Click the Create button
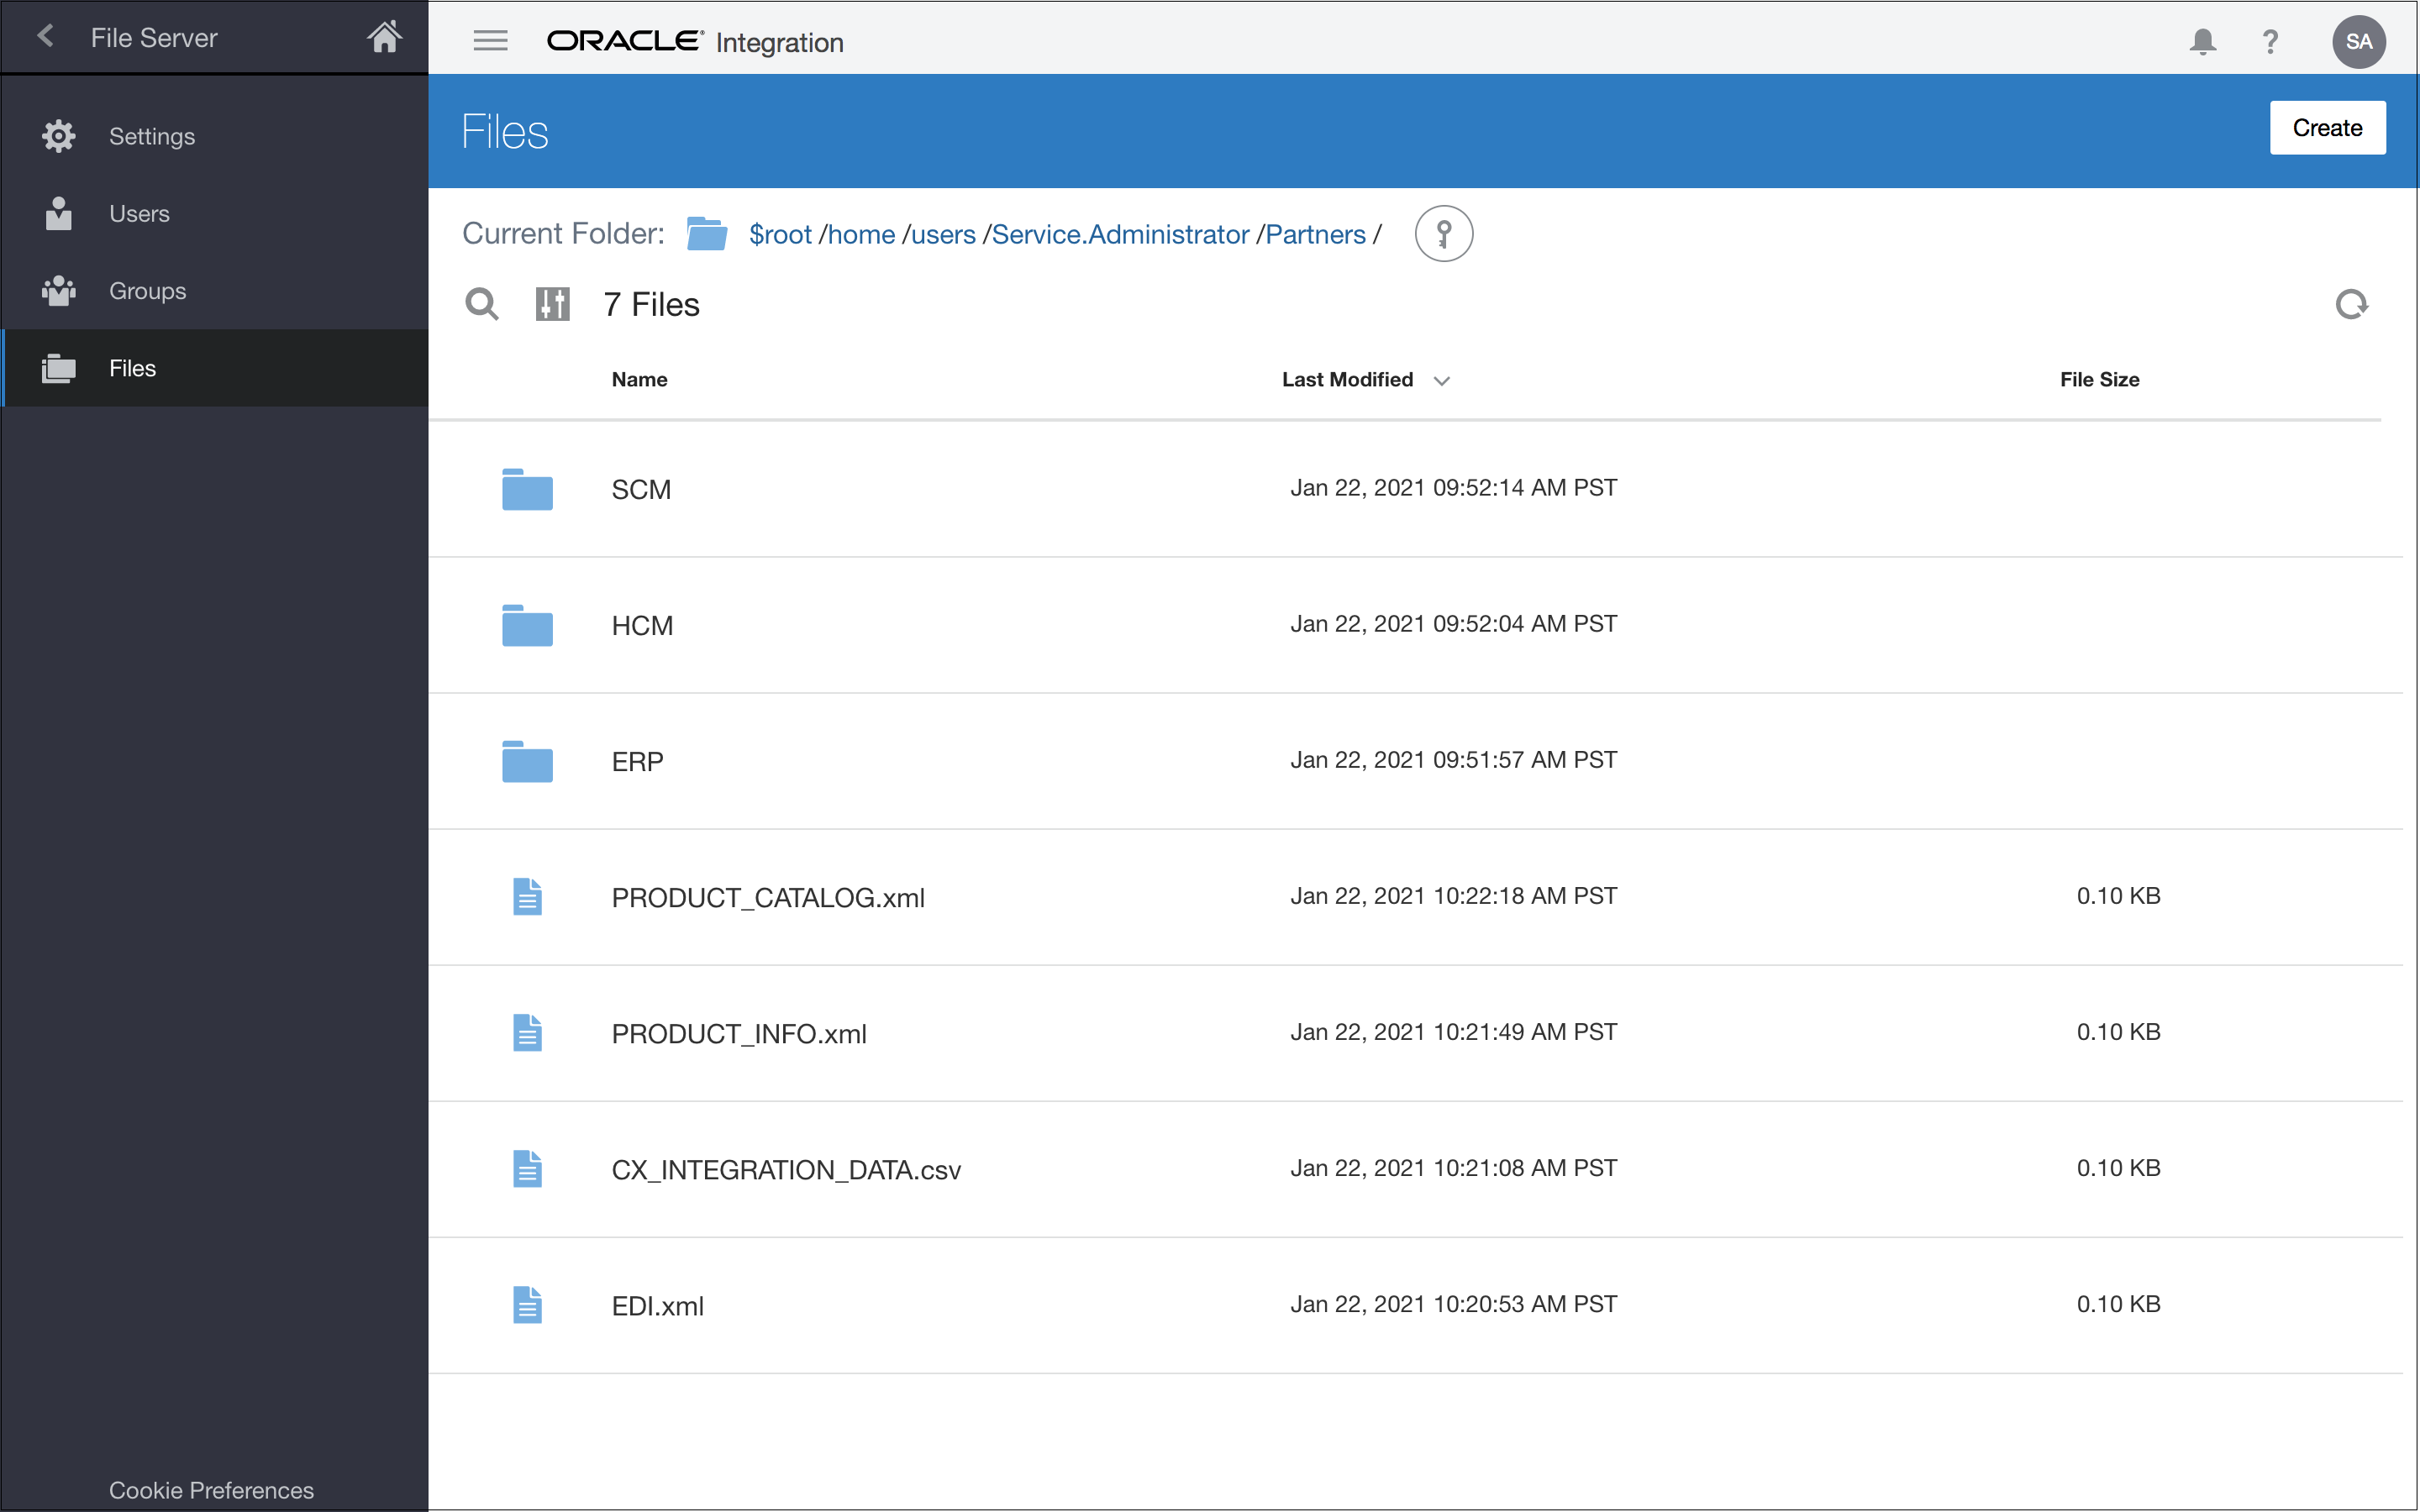2420x1512 pixels. tap(2327, 127)
